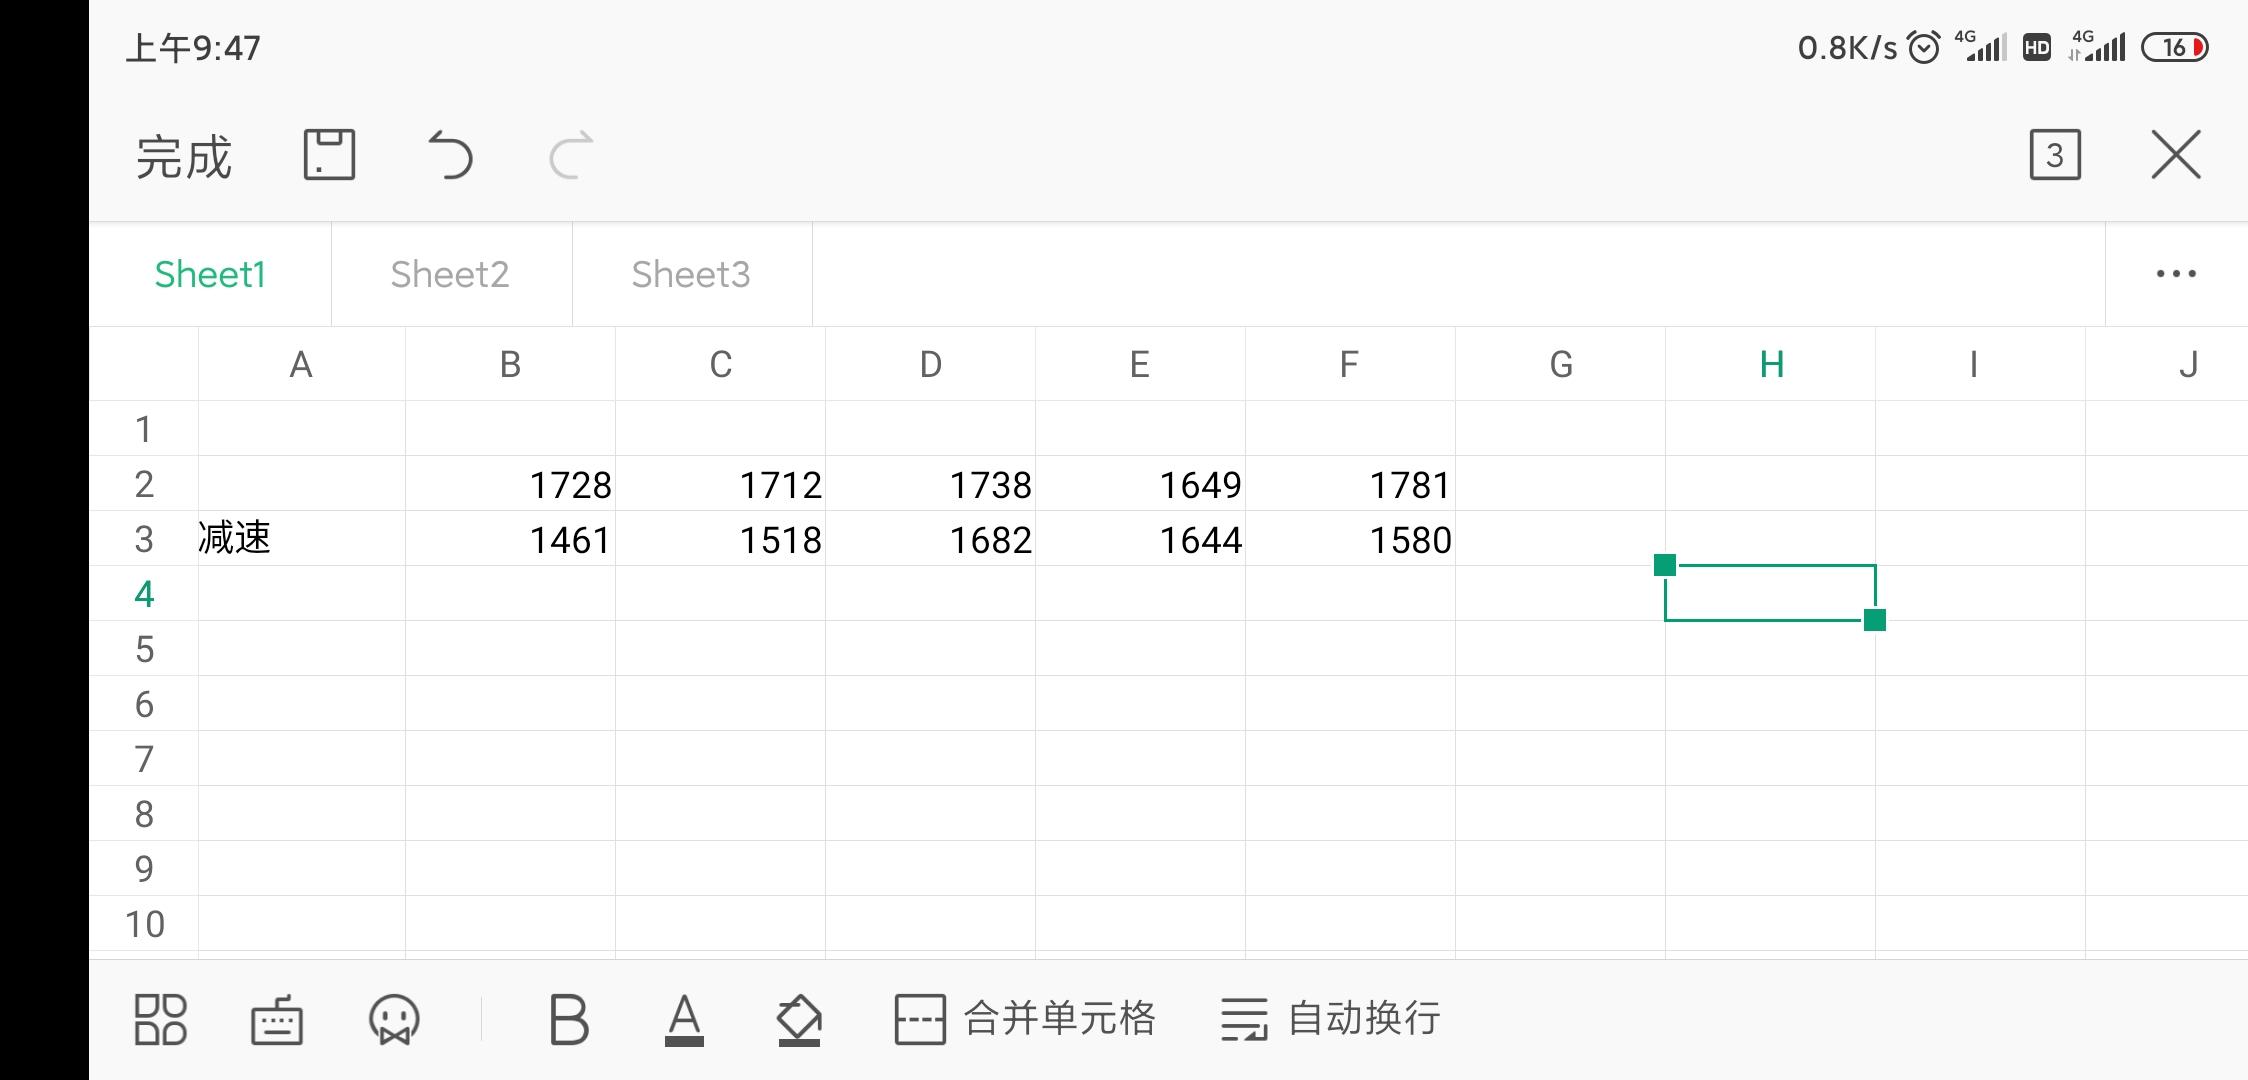Screen dimensions: 2248x1080
Task: Tap the 完成 done button
Action: (x=184, y=157)
